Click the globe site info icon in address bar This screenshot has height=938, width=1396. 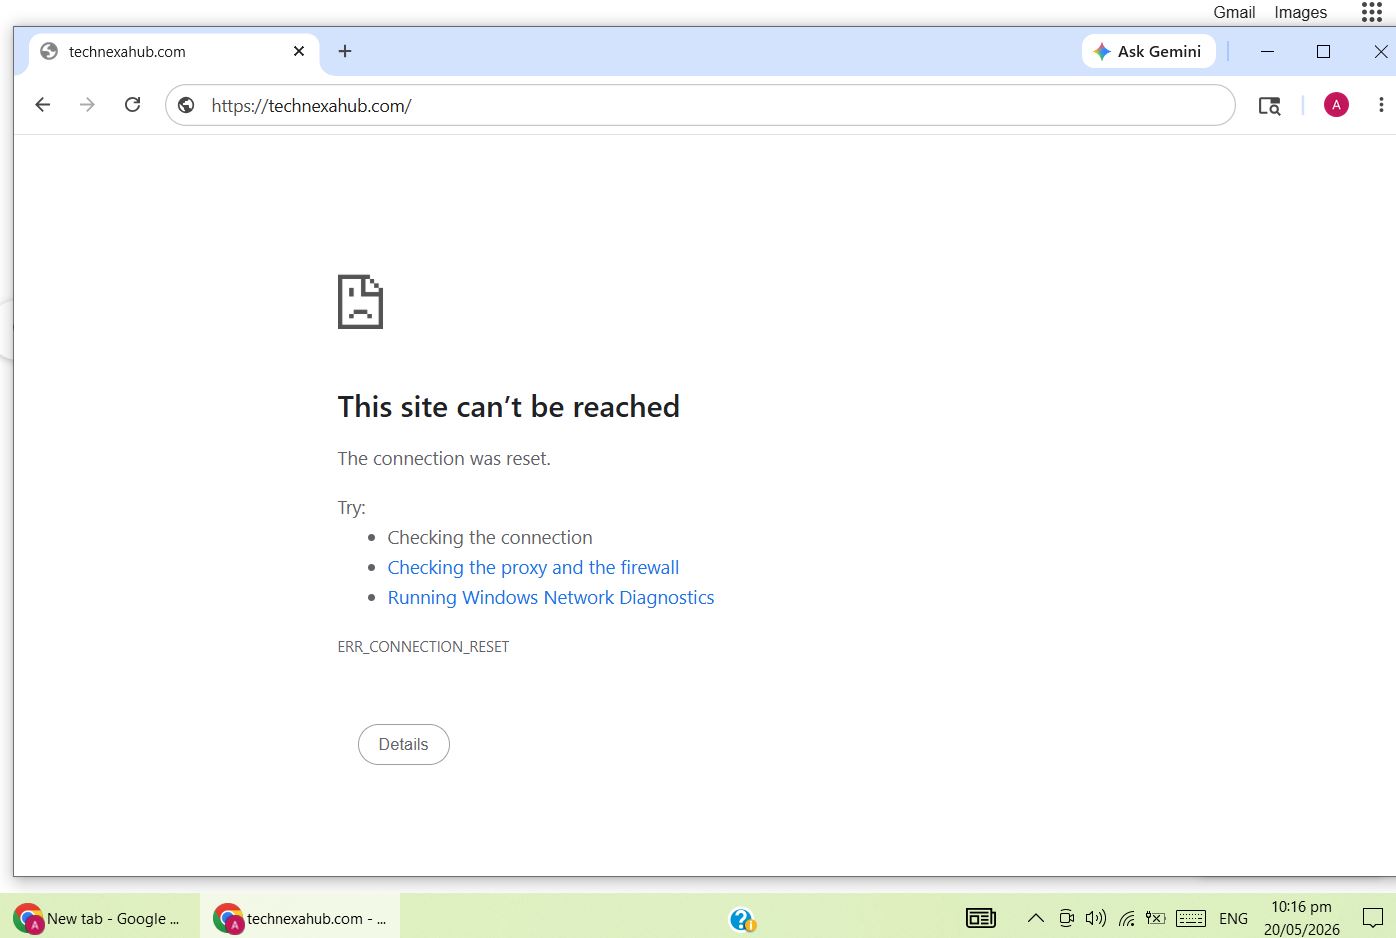coord(186,105)
